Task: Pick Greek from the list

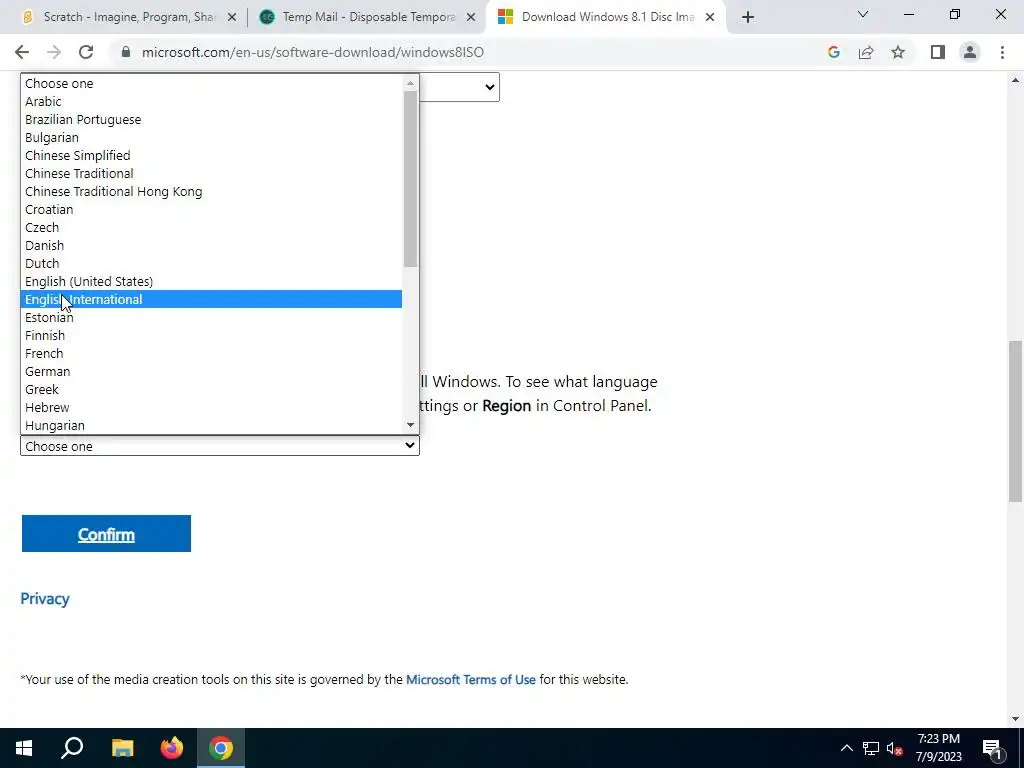Action: click(x=211, y=389)
